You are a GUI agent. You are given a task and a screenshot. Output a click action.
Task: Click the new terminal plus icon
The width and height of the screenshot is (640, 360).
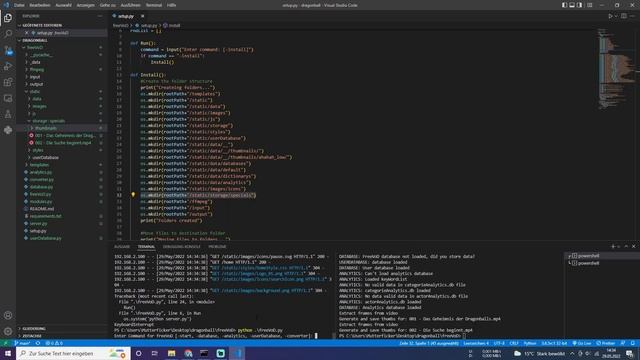tap(613, 247)
